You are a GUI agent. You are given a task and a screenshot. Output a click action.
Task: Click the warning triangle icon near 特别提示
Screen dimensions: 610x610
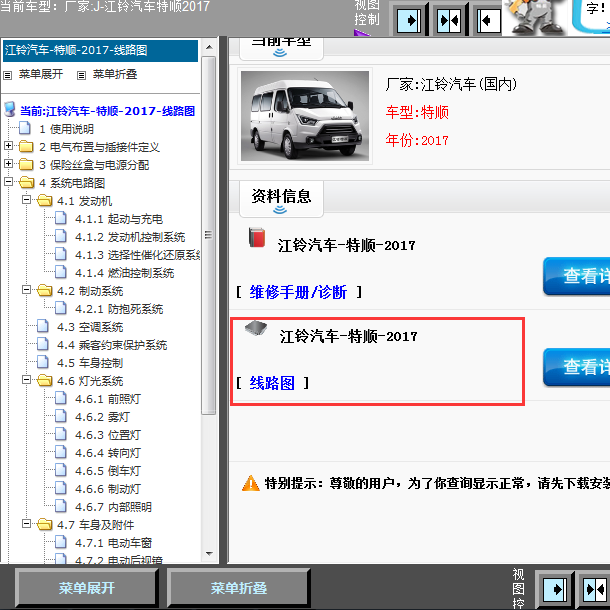click(x=251, y=483)
